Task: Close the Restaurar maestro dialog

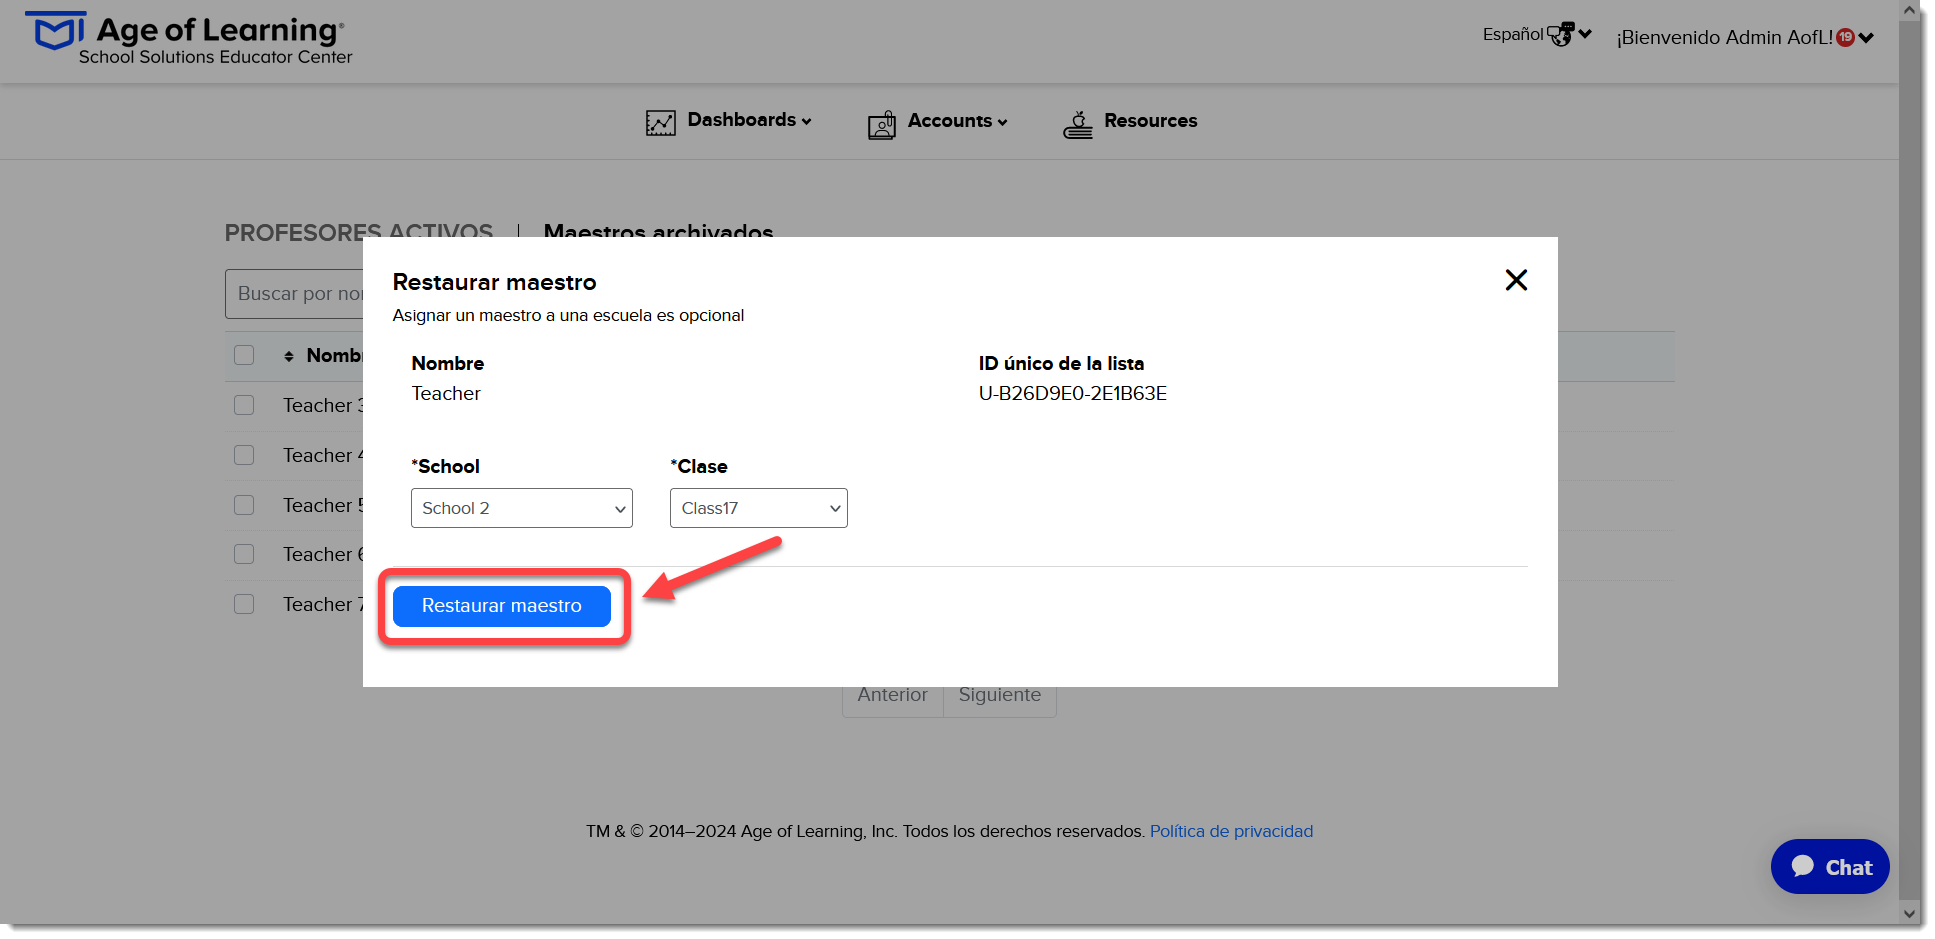Action: click(x=1516, y=280)
